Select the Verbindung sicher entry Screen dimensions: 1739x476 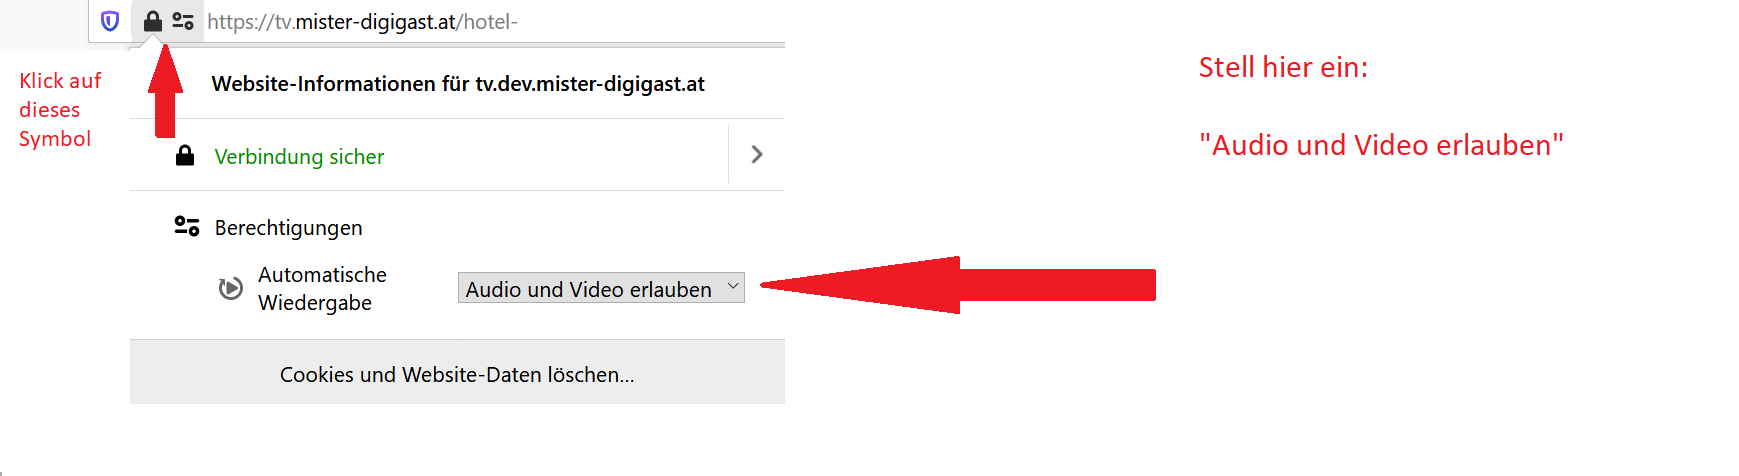(299, 156)
